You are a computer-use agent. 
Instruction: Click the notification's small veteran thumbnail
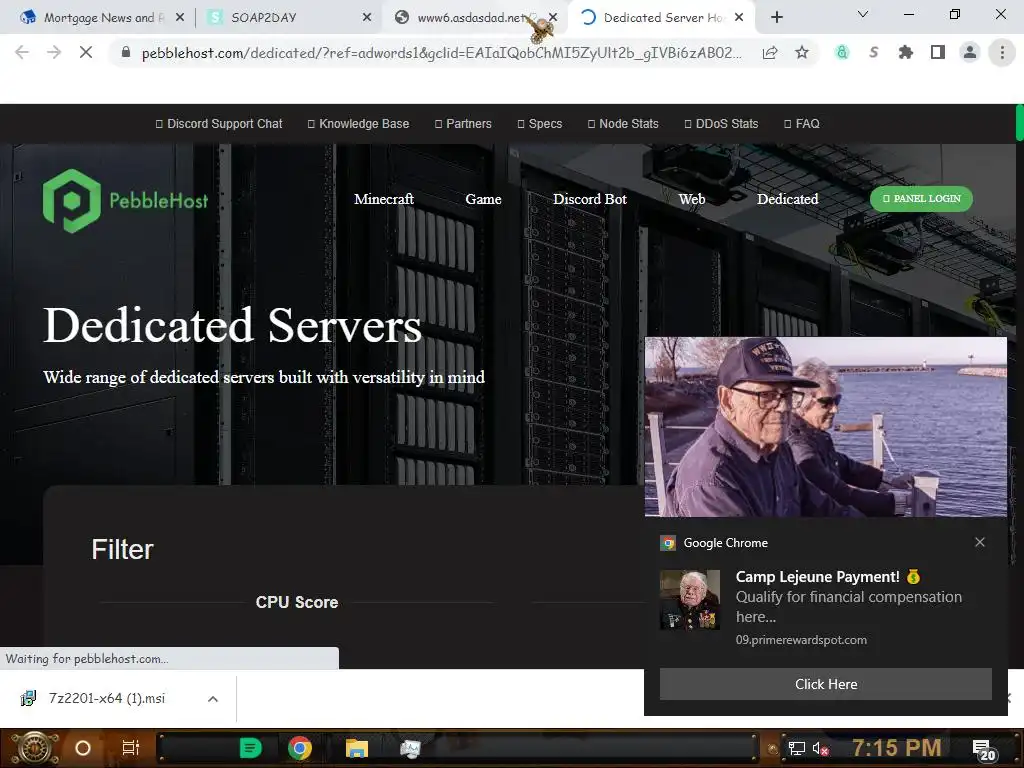690,600
